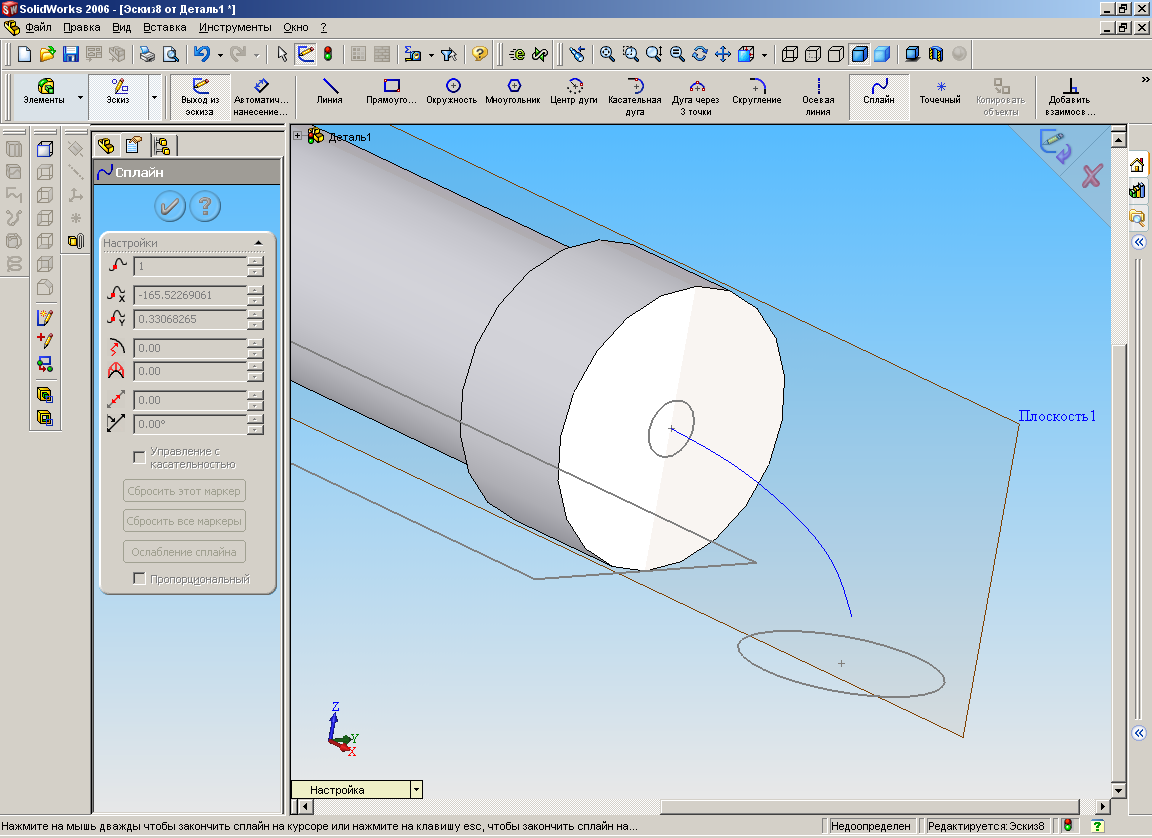
Task: Open the Undo history dropdown arrow
Action: (x=220, y=55)
